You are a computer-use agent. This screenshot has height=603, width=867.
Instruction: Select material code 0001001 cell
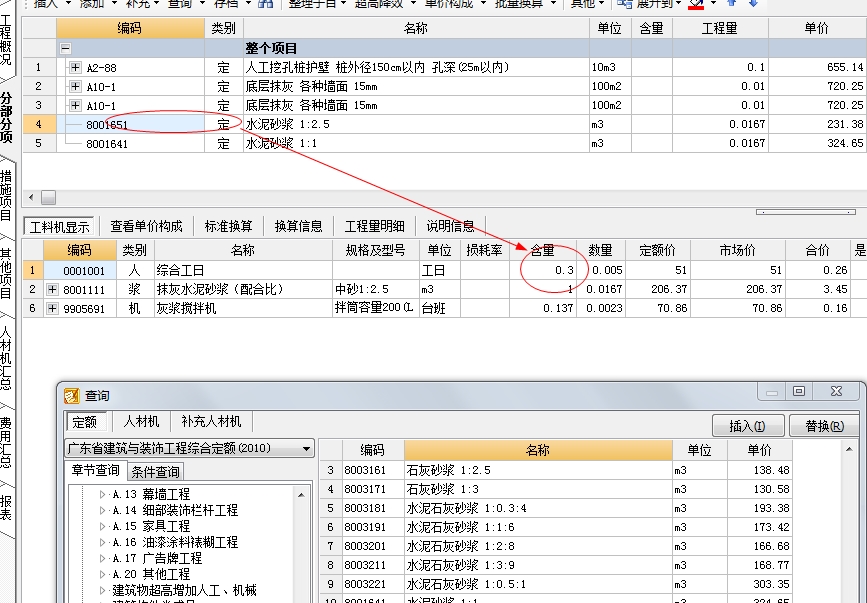coord(80,271)
